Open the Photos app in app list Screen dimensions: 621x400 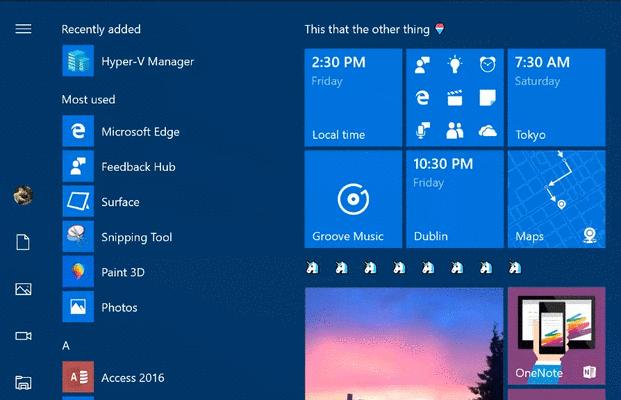(x=101, y=307)
